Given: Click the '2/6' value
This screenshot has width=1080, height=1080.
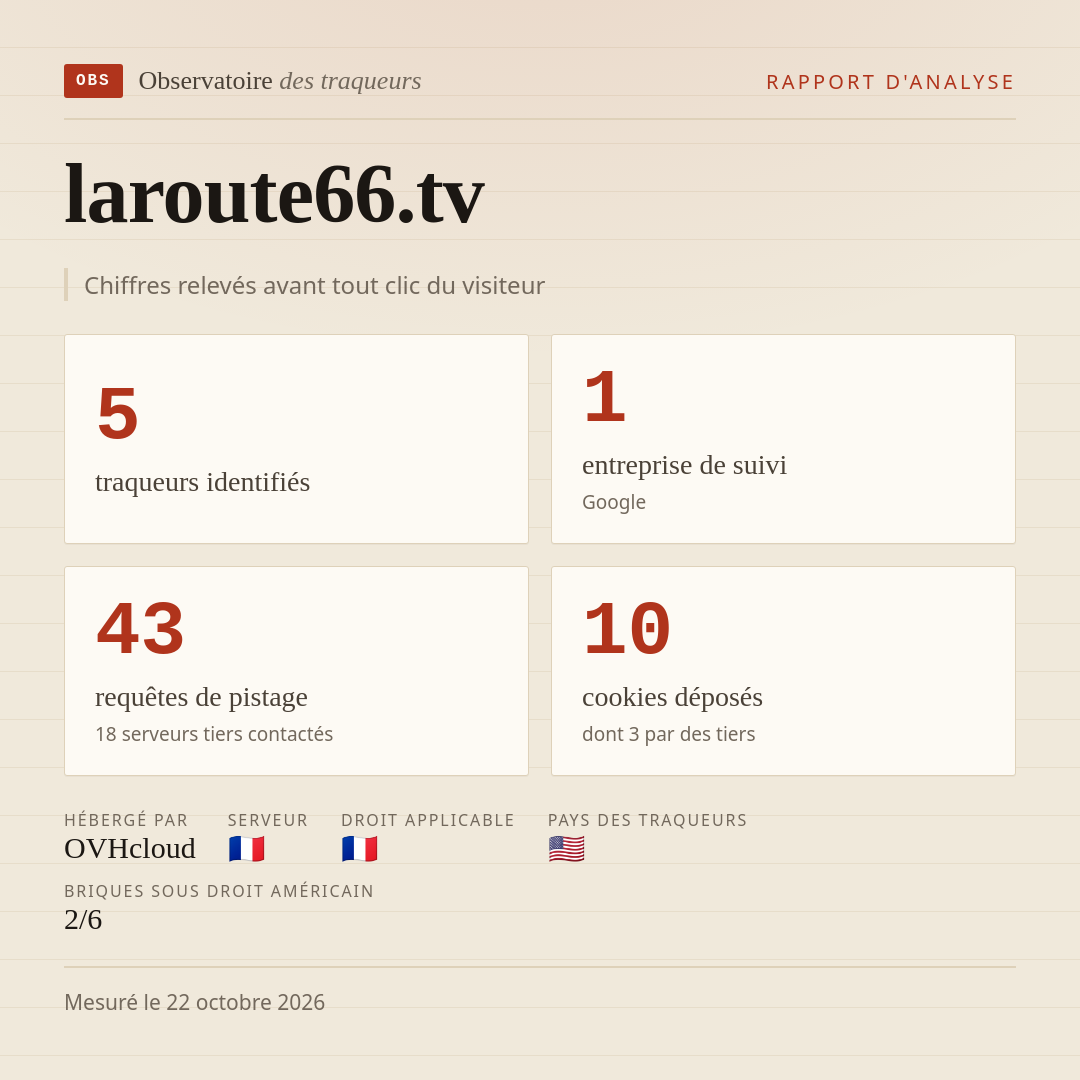Looking at the screenshot, I should 83,920.
